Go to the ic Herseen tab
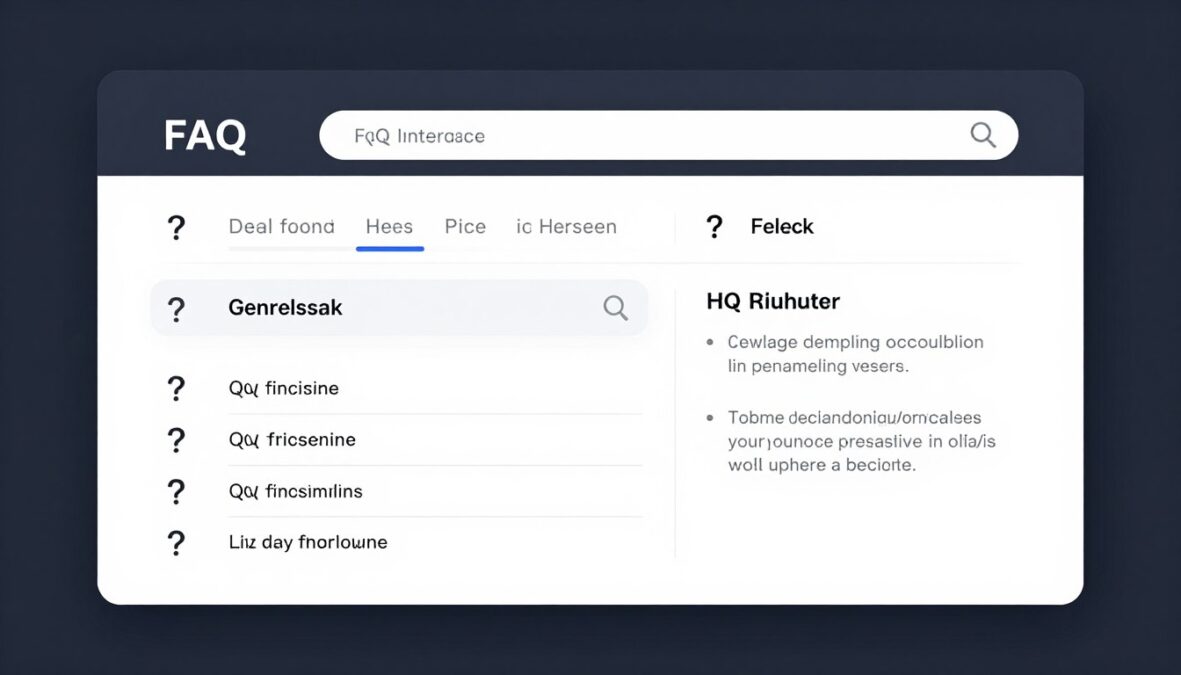The width and height of the screenshot is (1181, 675). tap(566, 227)
